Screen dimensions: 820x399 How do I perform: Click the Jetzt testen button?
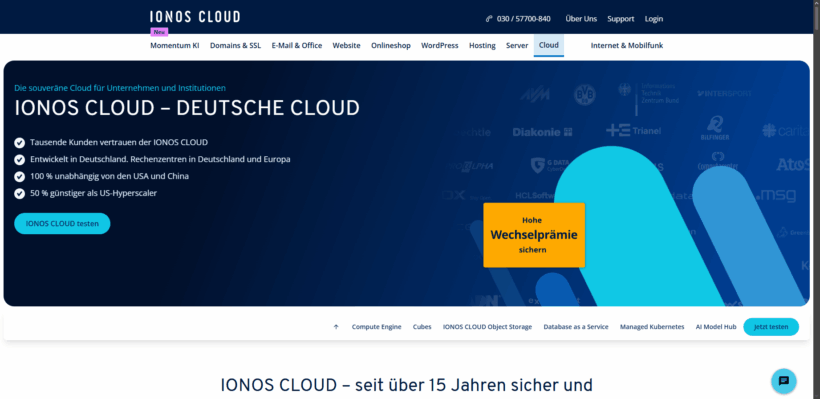pyautogui.click(x=771, y=327)
